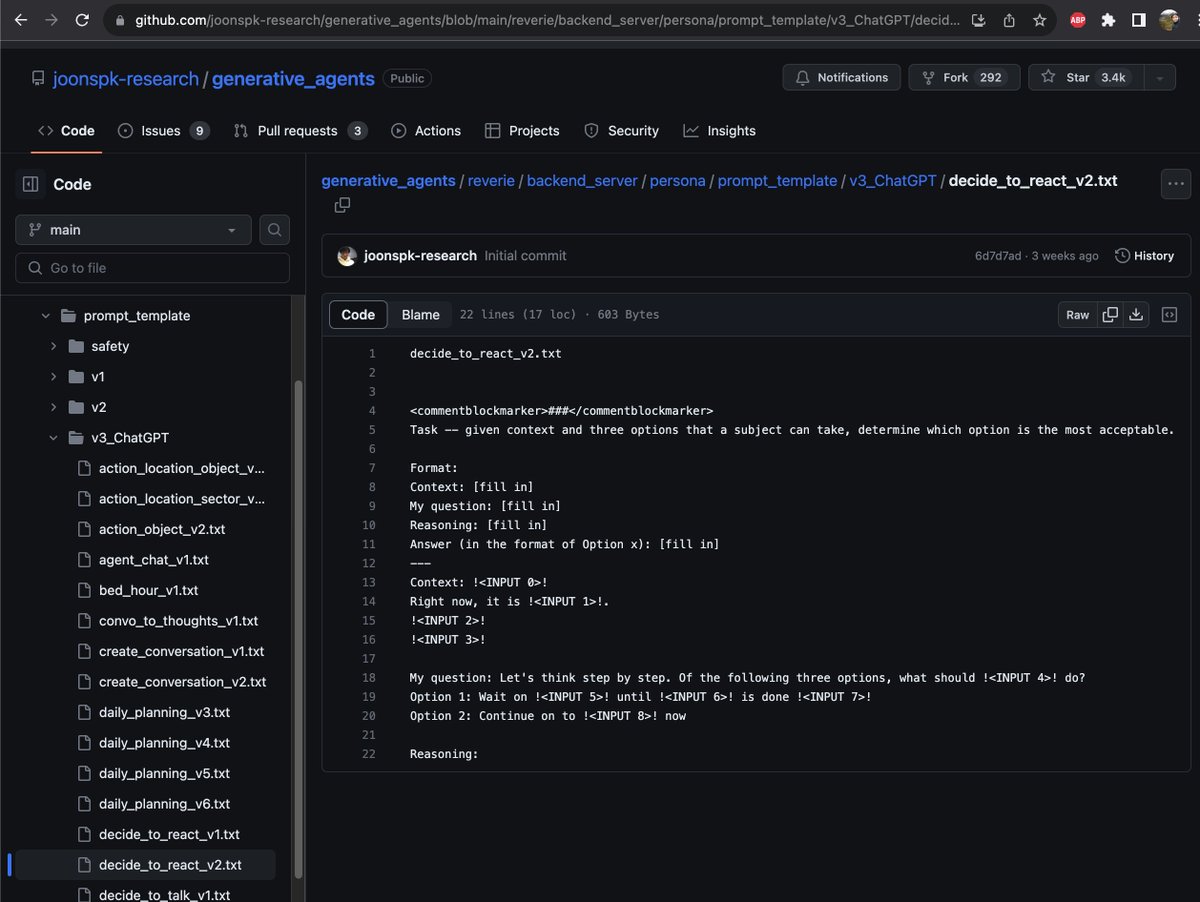Image resolution: width=1200 pixels, height=902 pixels.
Task: Open commit hash 6d7d7ad
Action: (x=998, y=256)
